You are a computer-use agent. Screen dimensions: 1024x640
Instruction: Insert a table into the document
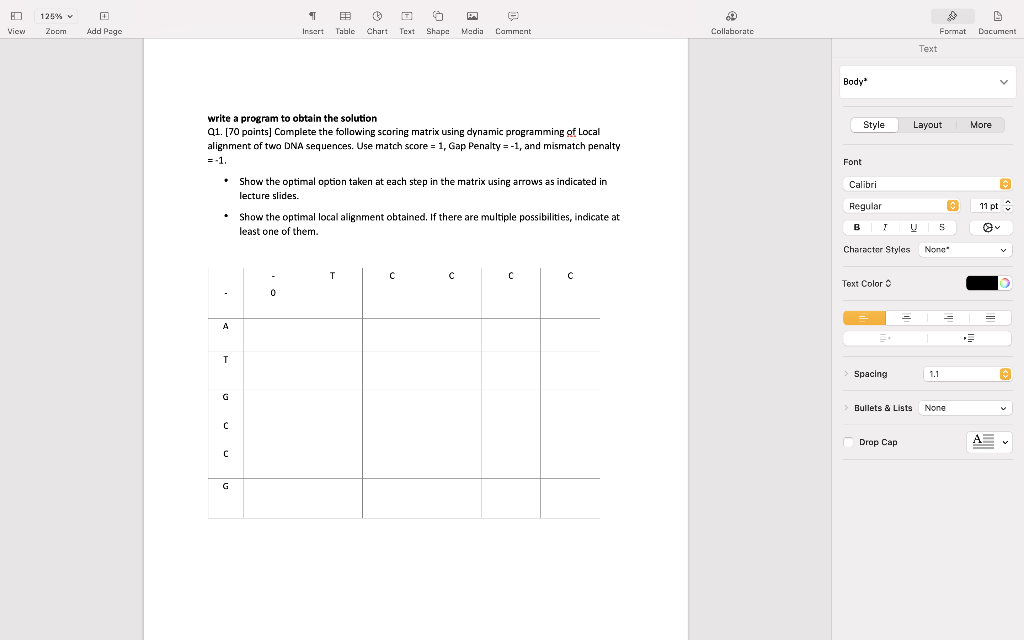point(344,21)
